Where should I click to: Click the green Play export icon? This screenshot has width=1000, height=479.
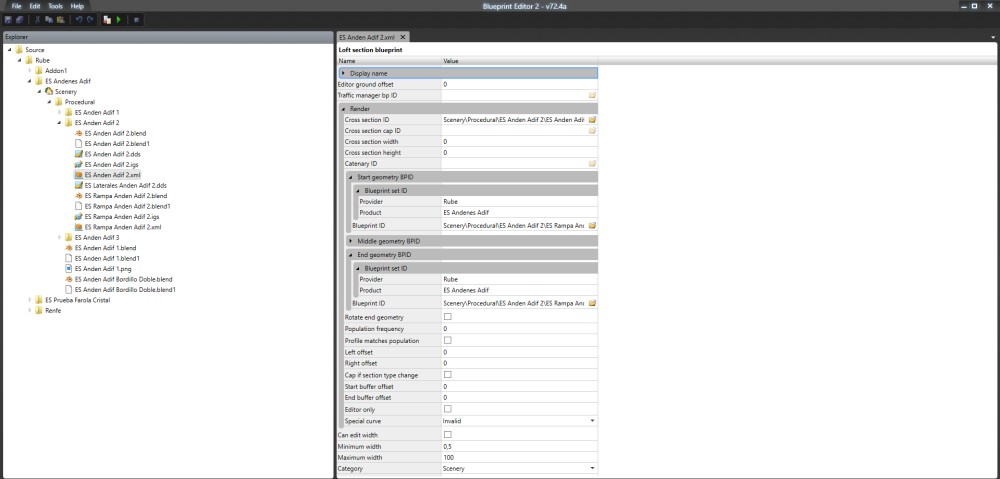coord(119,19)
